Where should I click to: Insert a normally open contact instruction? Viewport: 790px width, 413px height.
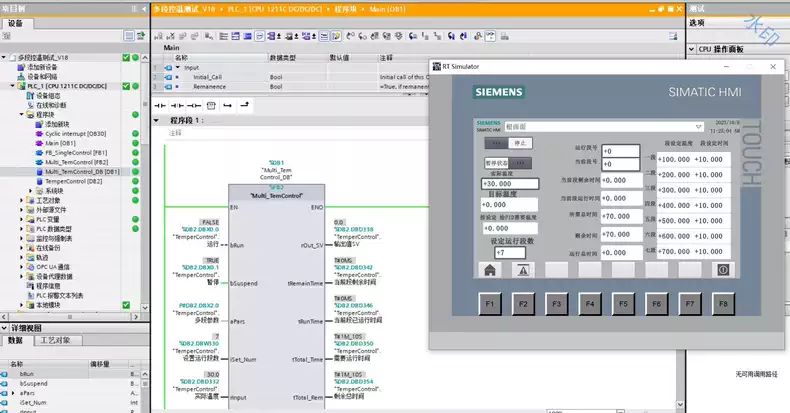(160, 105)
